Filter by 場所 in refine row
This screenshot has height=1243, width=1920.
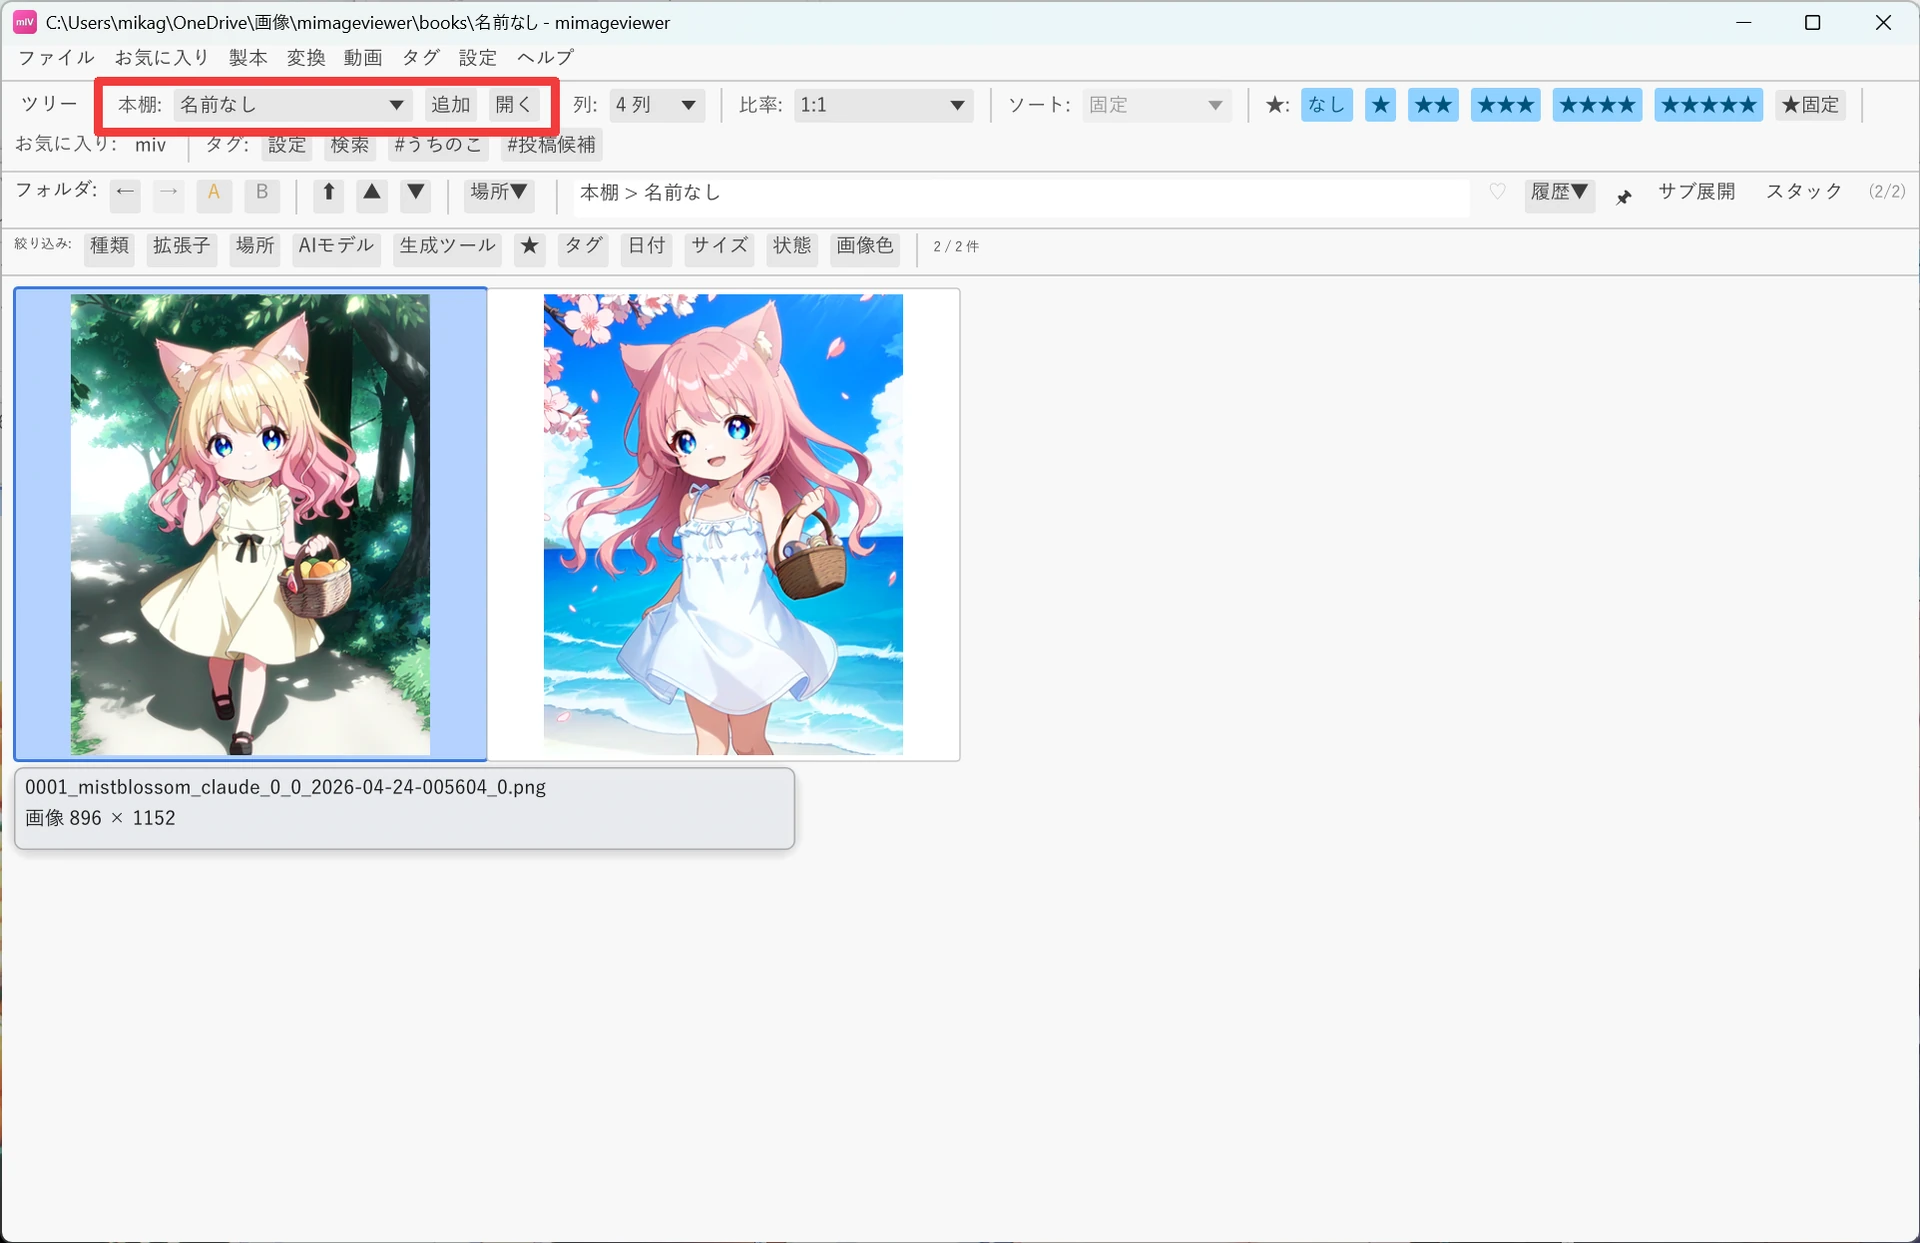[x=255, y=246]
